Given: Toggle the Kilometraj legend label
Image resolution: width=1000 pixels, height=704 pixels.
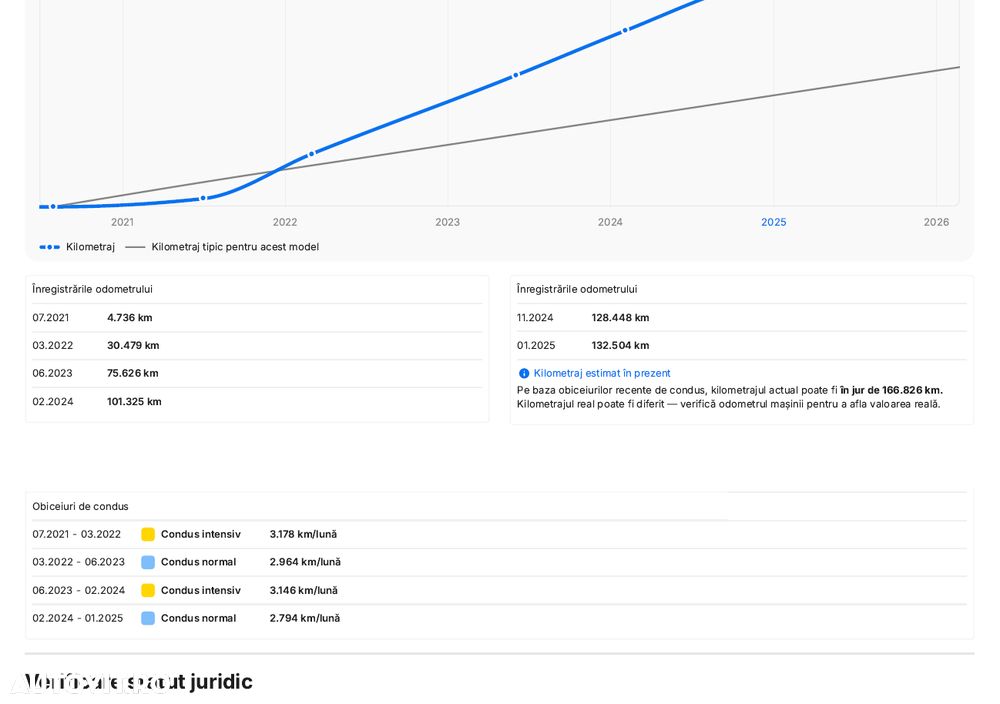Looking at the screenshot, I should pos(90,247).
